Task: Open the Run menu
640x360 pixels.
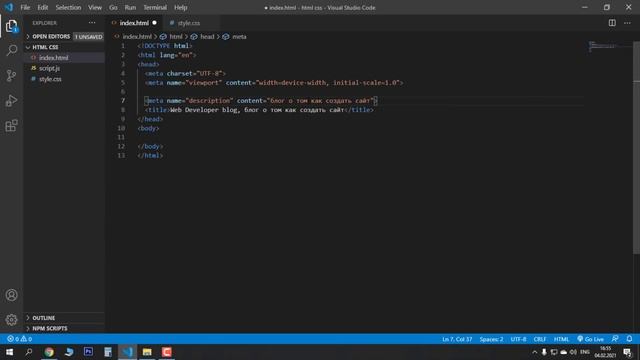Action: click(x=130, y=7)
